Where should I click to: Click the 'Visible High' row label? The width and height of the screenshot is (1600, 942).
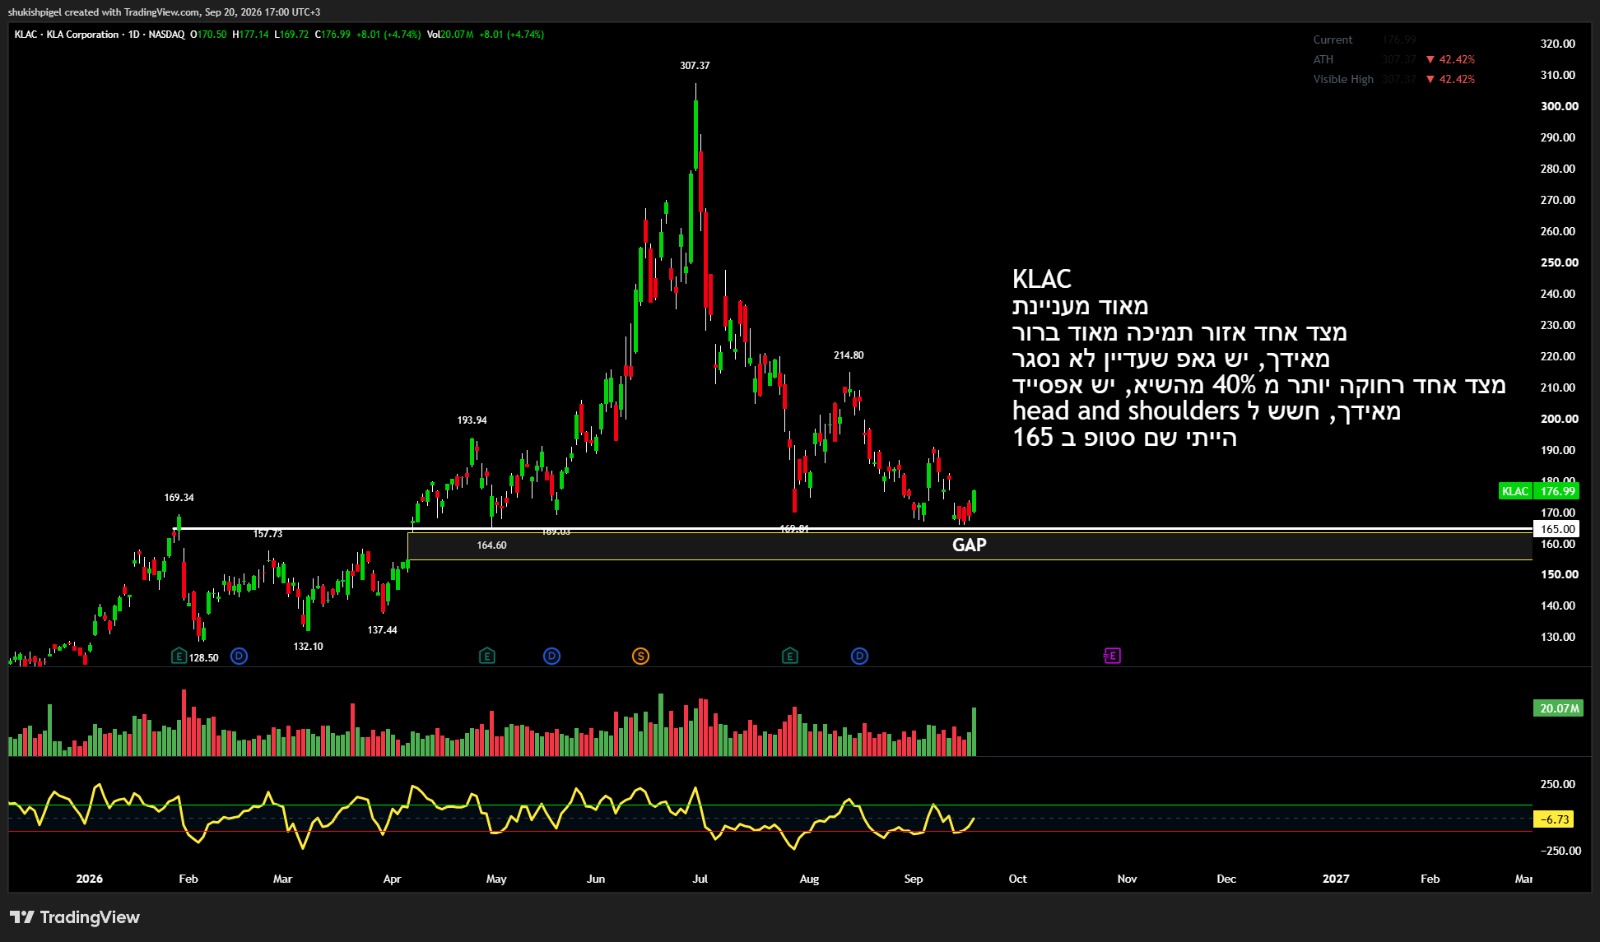(x=1343, y=79)
